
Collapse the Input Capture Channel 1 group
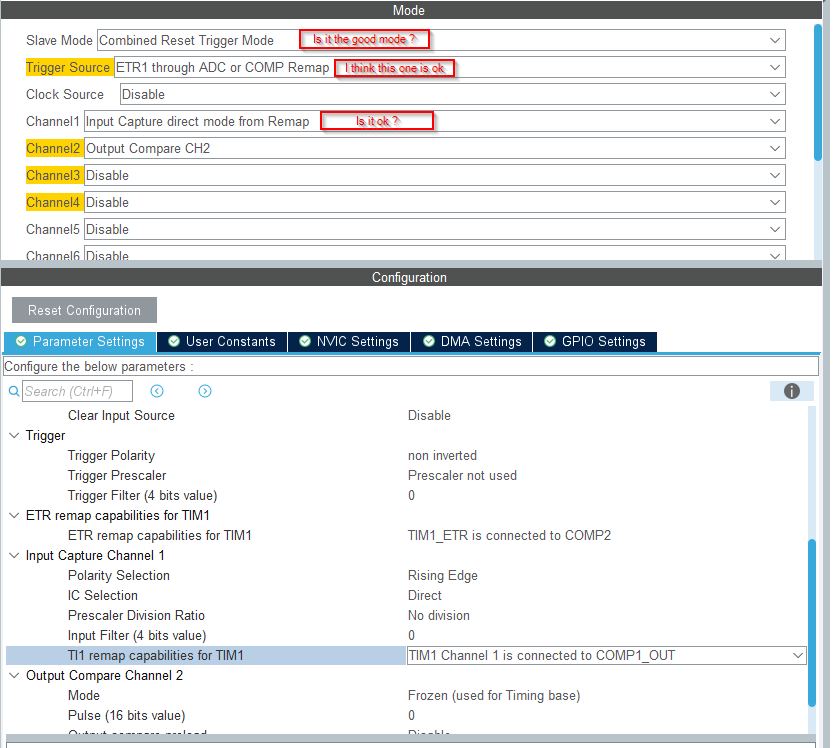pyautogui.click(x=14, y=556)
